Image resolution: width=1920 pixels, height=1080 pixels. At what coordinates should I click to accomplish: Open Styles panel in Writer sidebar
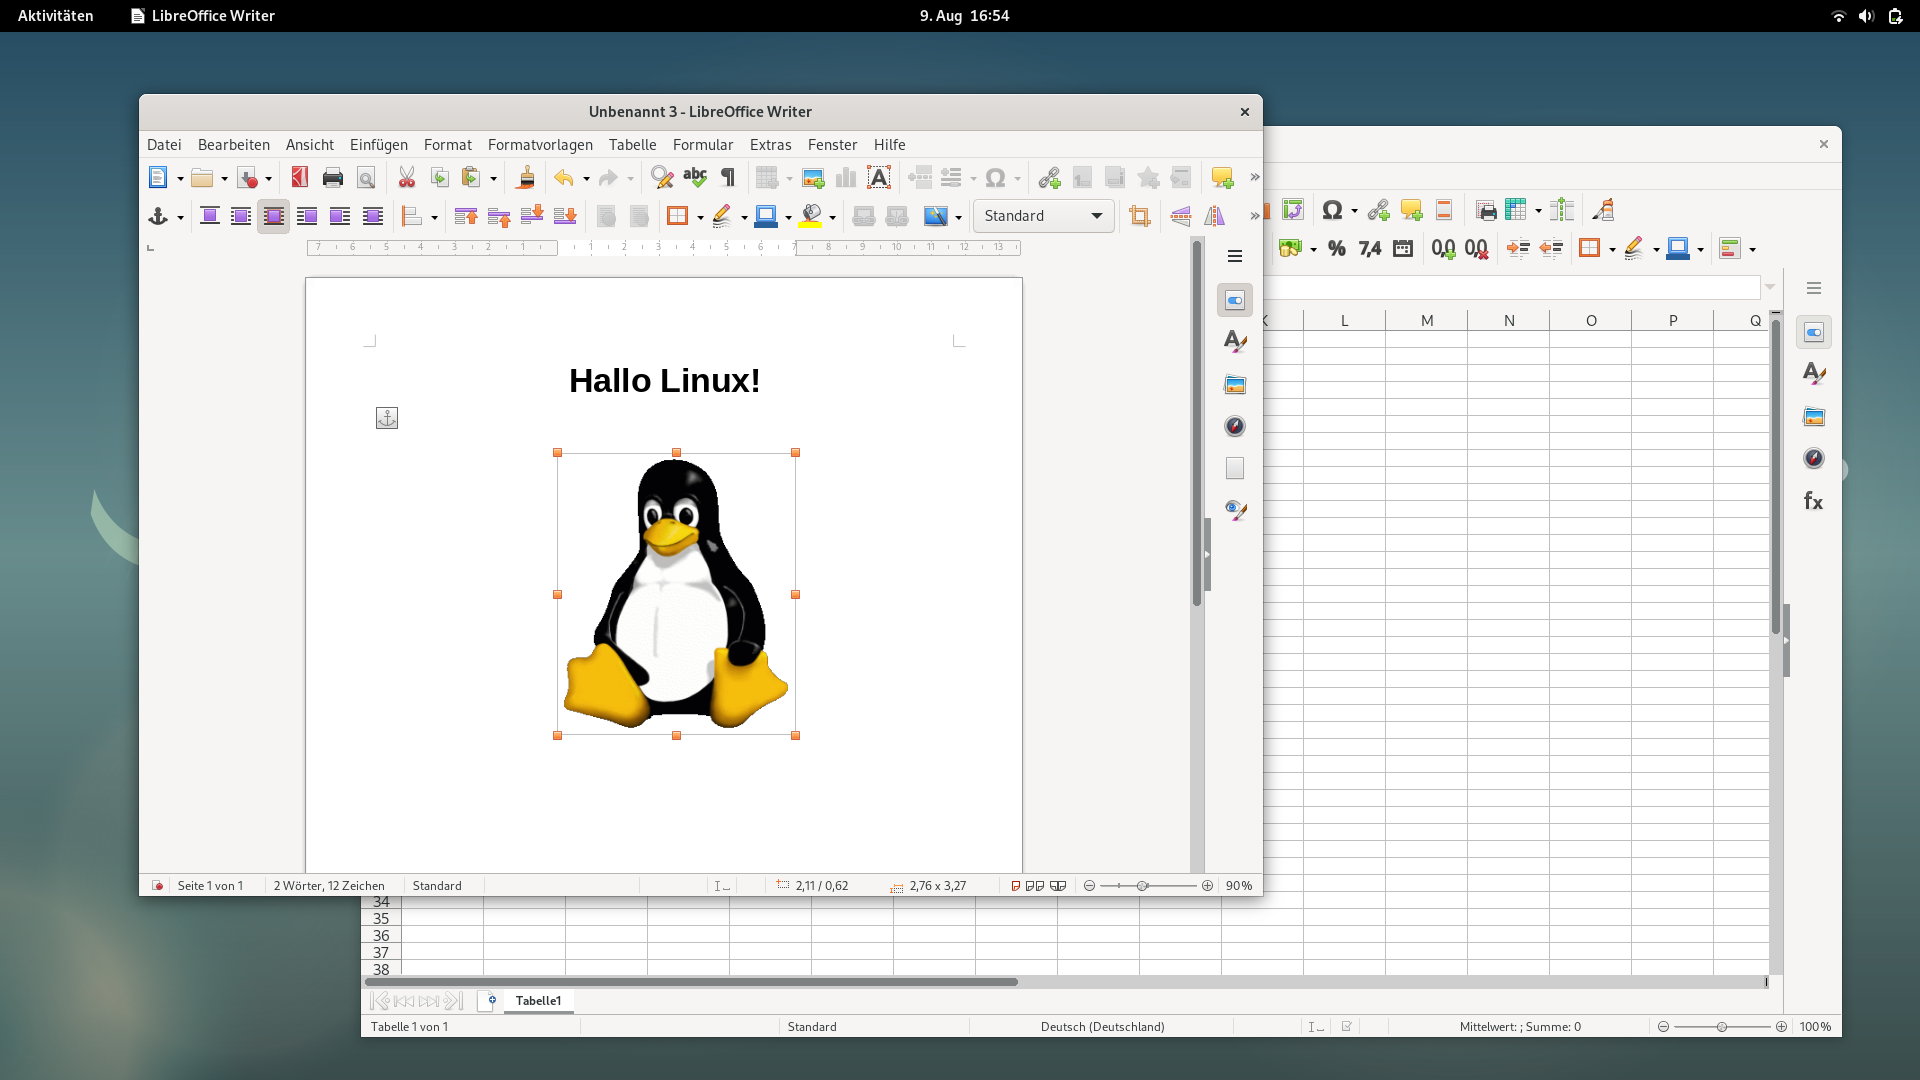click(1235, 342)
